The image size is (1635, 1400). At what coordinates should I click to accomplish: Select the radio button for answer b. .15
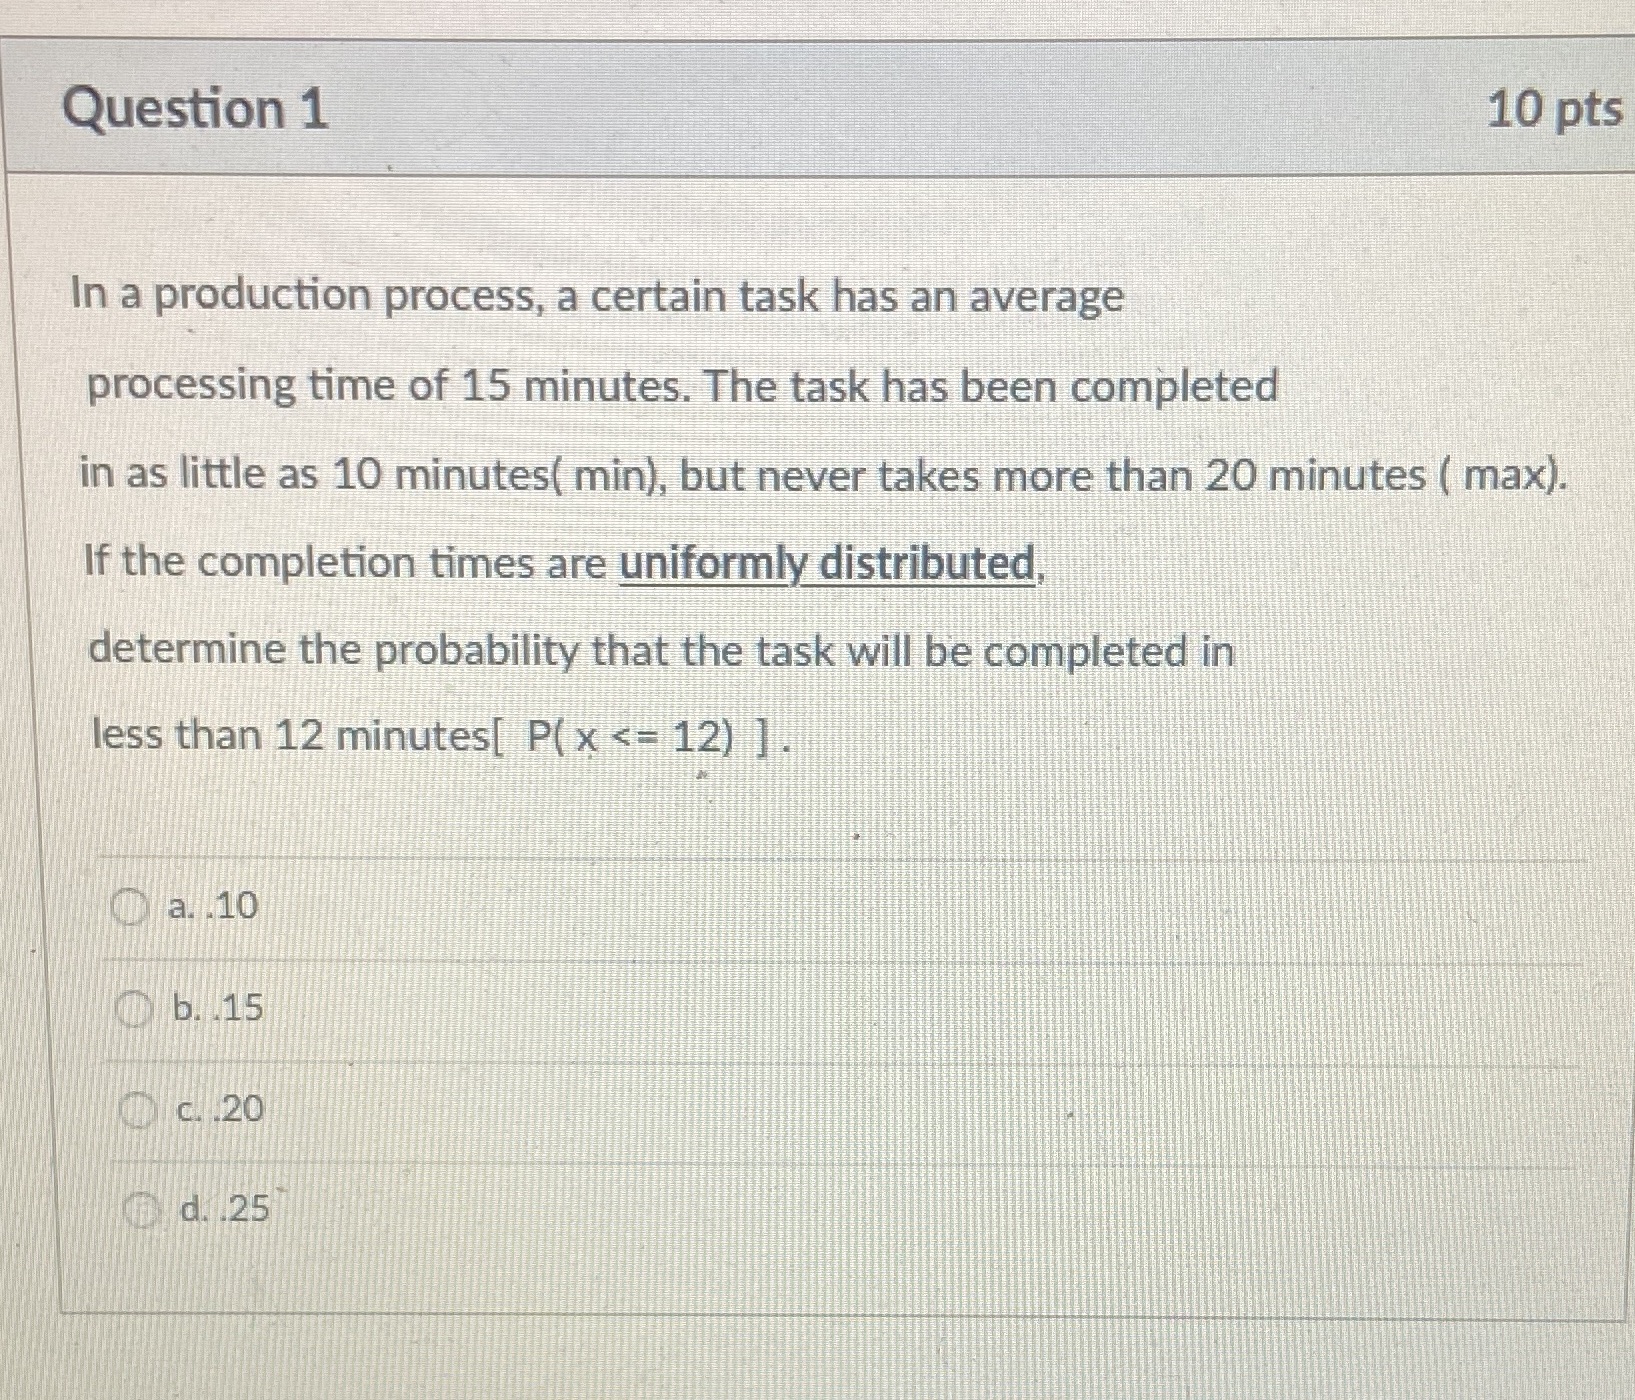(136, 1010)
